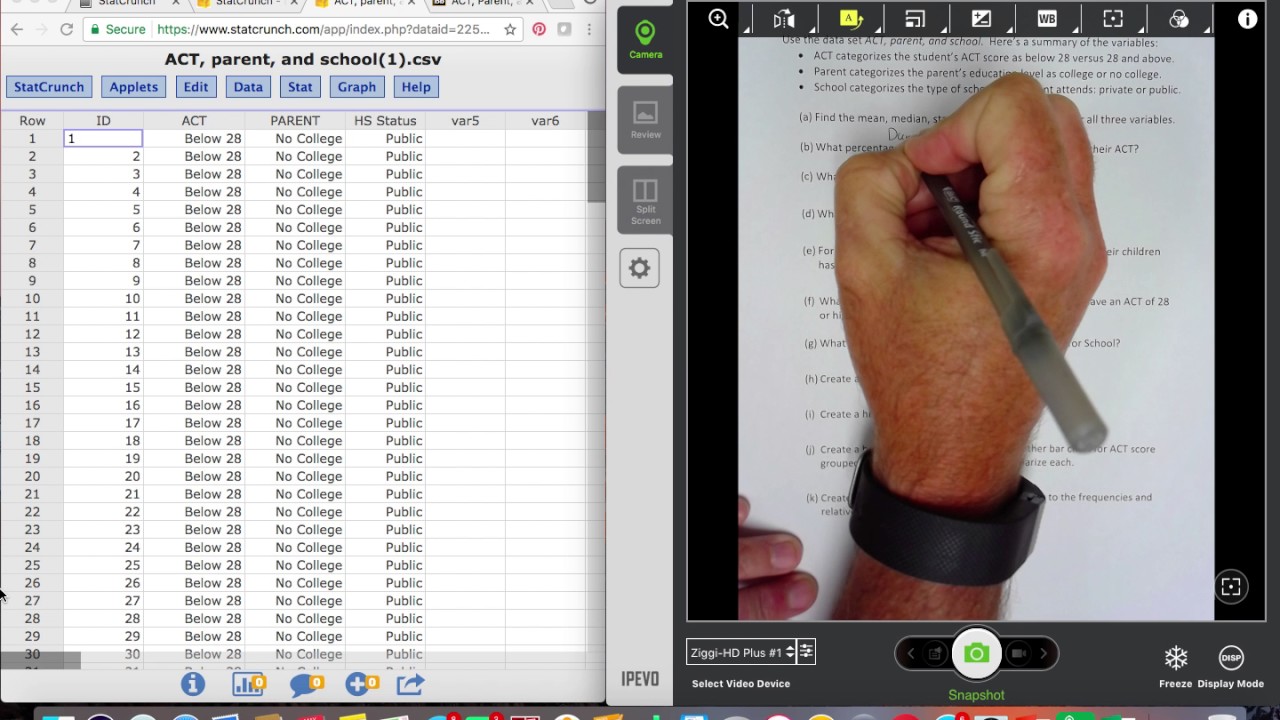Open the color filter tool
This screenshot has width=1280, height=720.
(x=1179, y=19)
